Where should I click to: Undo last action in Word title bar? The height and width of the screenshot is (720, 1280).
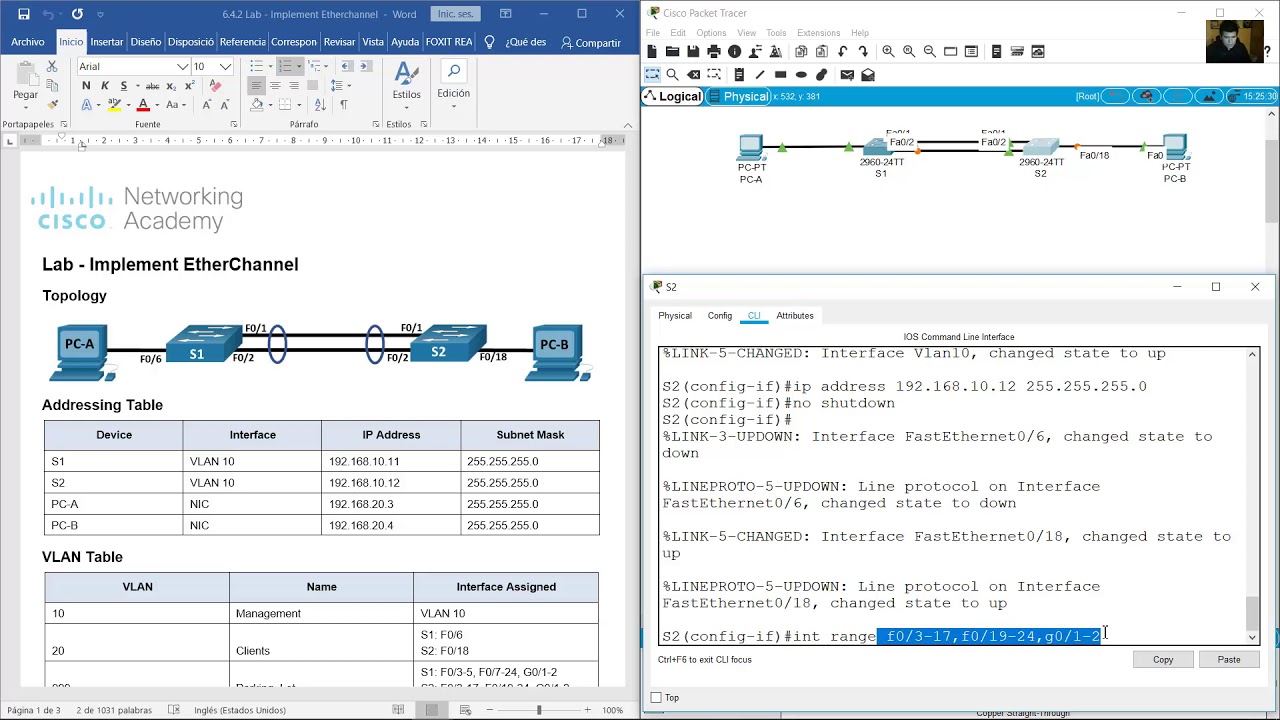tap(48, 14)
